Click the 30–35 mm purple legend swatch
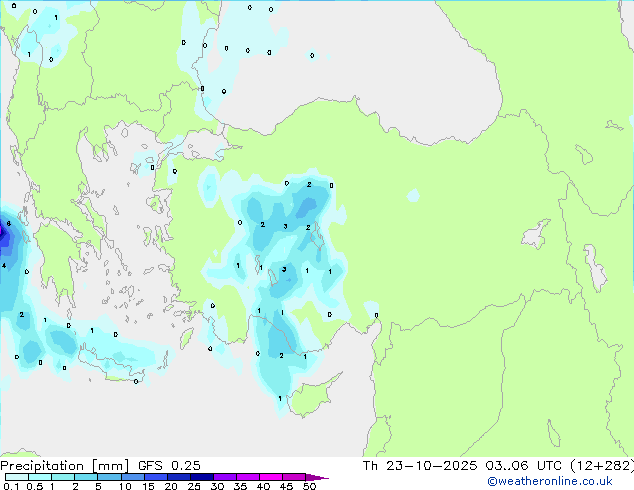Screen dimensions: 634x490 225,477
